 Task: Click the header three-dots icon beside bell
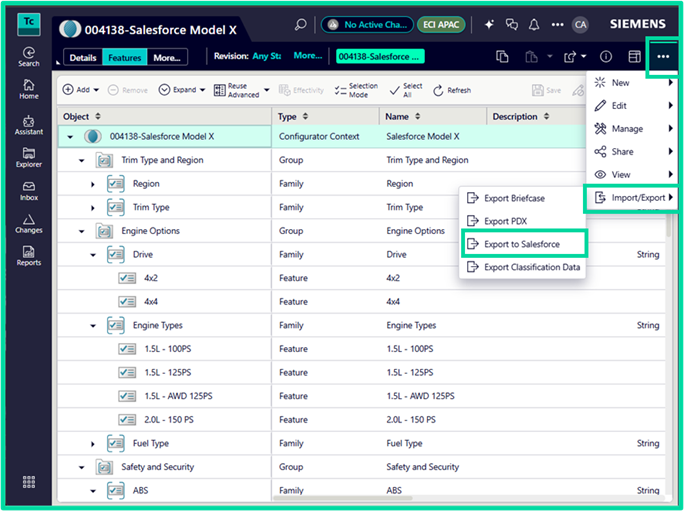coord(557,25)
